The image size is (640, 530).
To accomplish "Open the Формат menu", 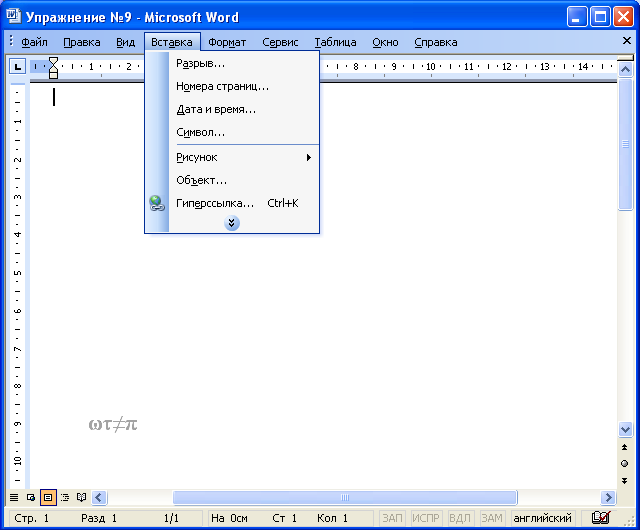I will click(x=227, y=42).
